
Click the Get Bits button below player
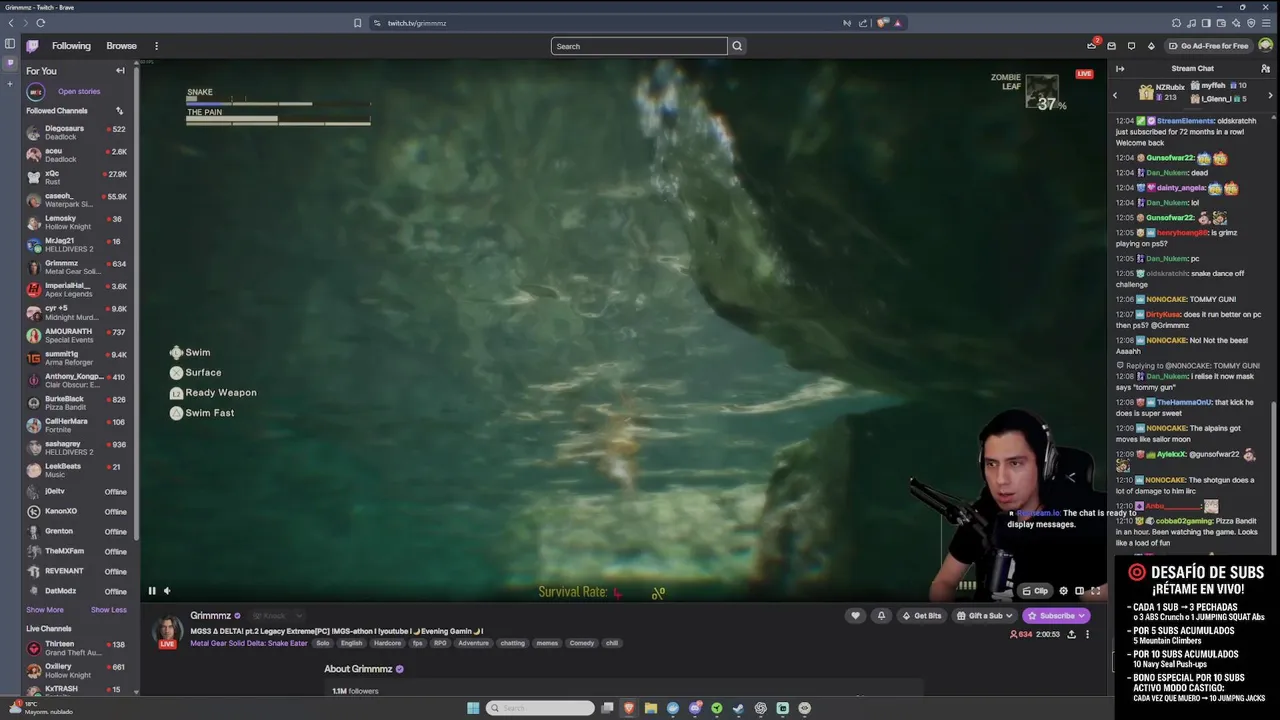pyautogui.click(x=921, y=616)
